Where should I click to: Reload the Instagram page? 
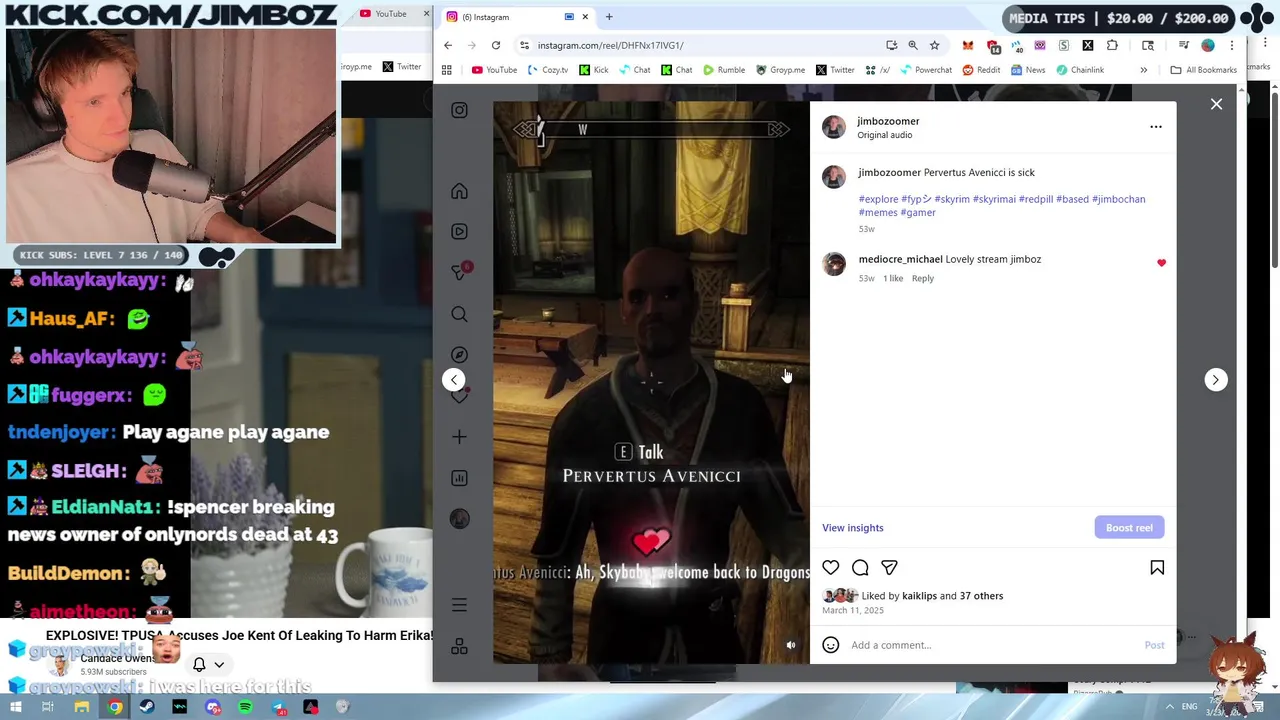496,45
